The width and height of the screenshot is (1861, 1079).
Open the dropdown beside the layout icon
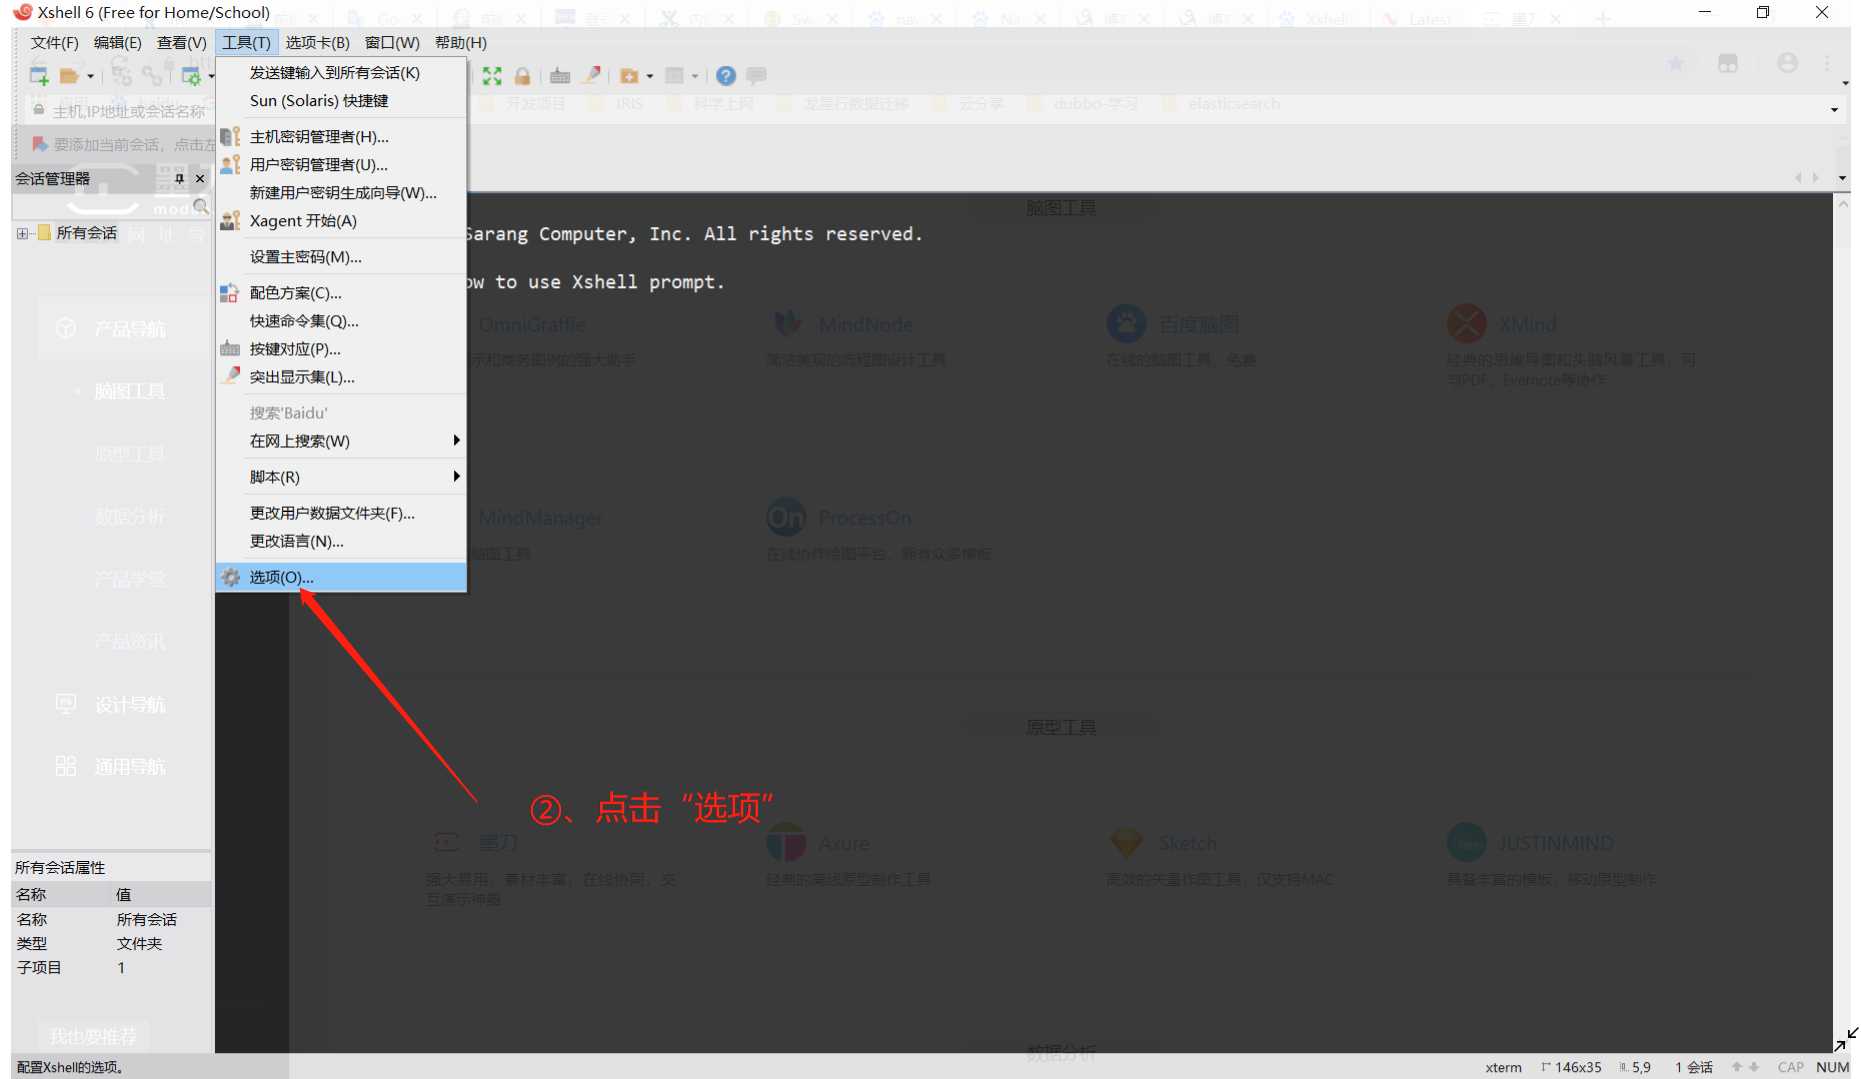tap(695, 76)
